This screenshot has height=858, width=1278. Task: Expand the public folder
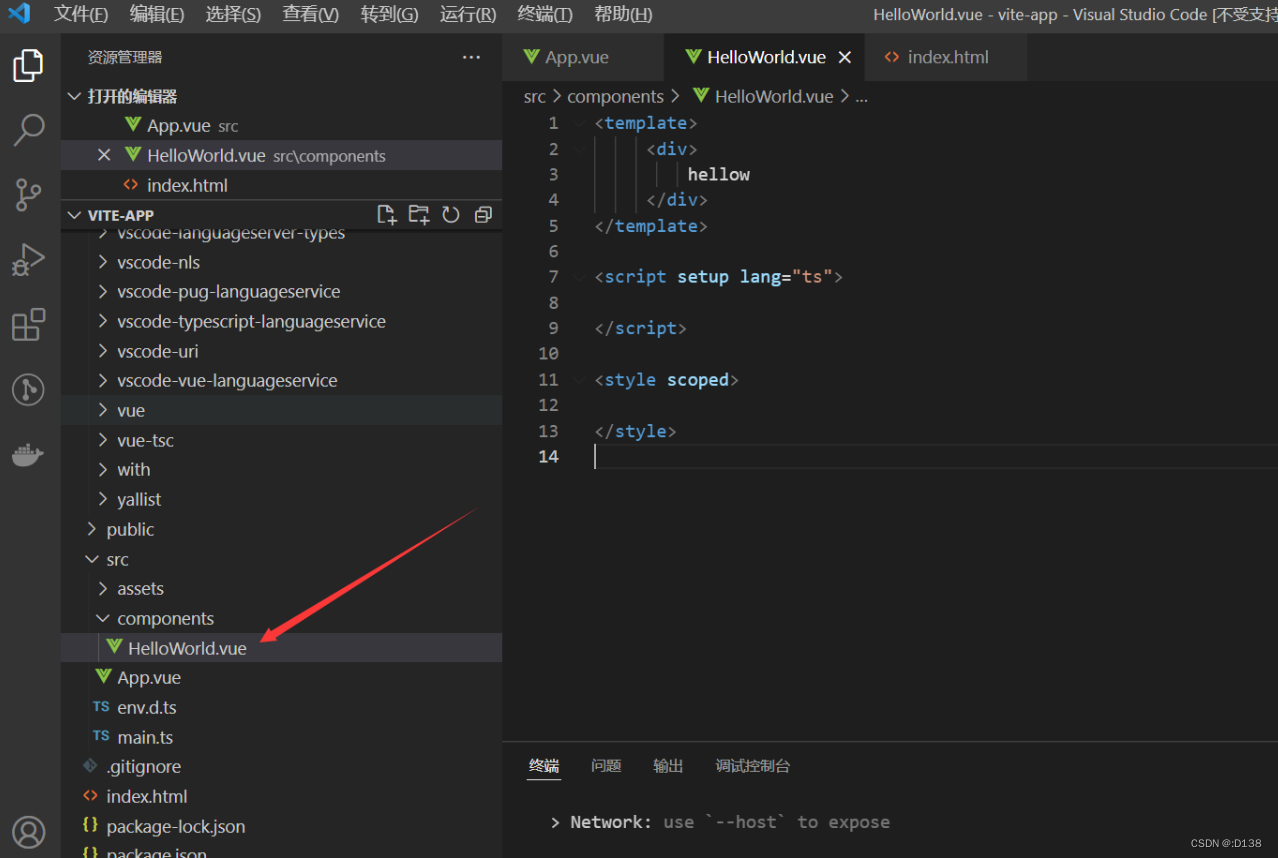click(281, 529)
